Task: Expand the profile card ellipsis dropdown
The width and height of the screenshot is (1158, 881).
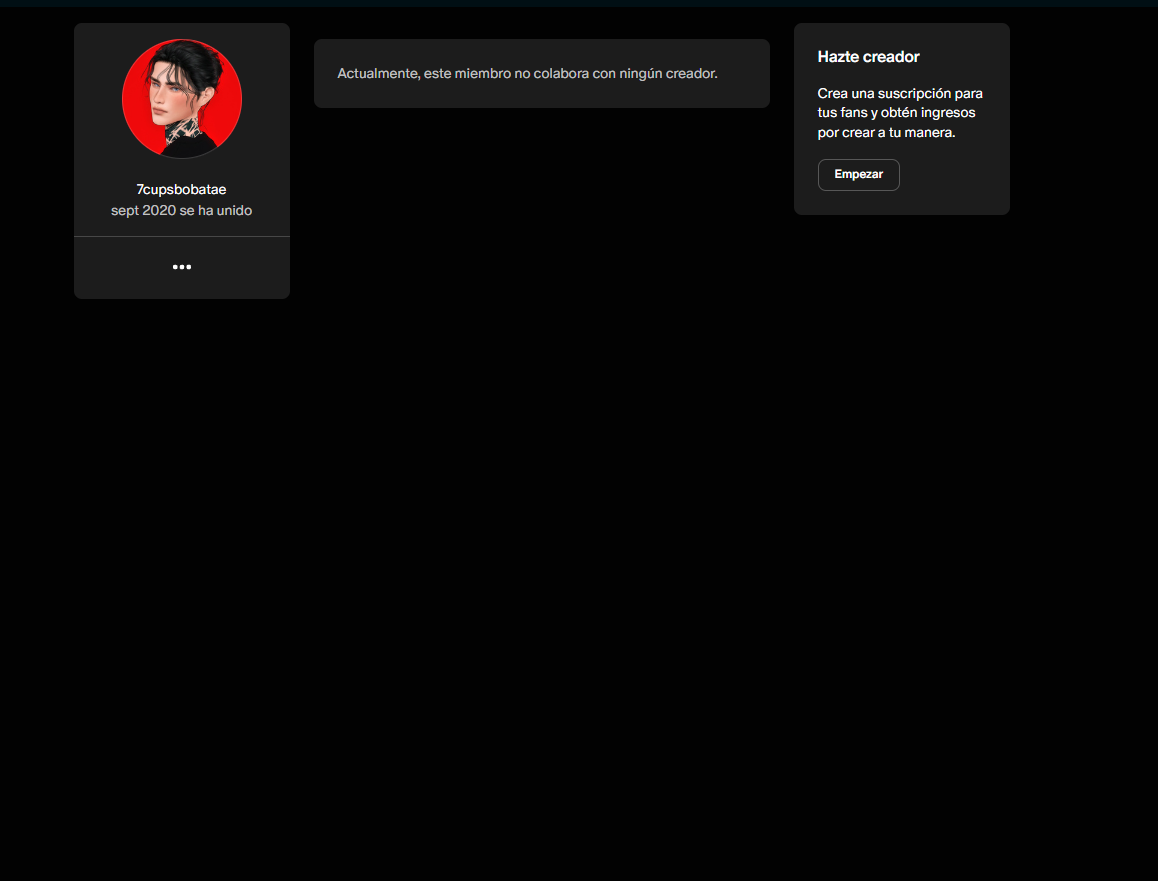Action: click(182, 267)
